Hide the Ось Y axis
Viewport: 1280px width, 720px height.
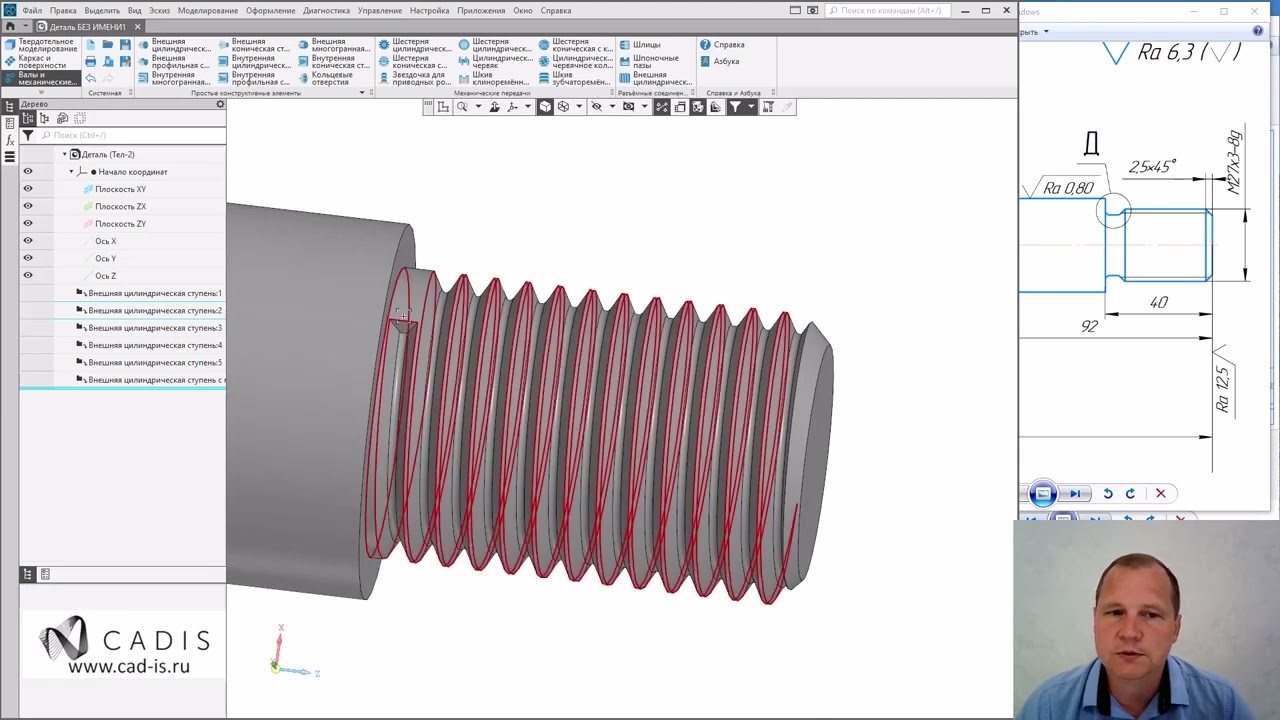(x=28, y=258)
